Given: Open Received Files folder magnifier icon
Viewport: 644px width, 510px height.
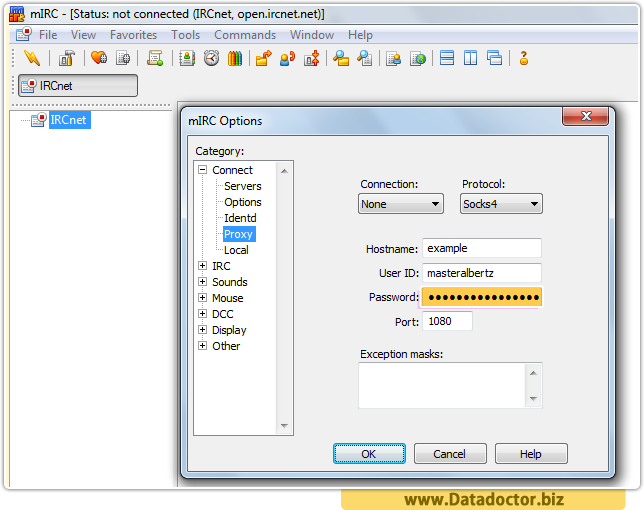Looking at the screenshot, I should tap(341, 58).
